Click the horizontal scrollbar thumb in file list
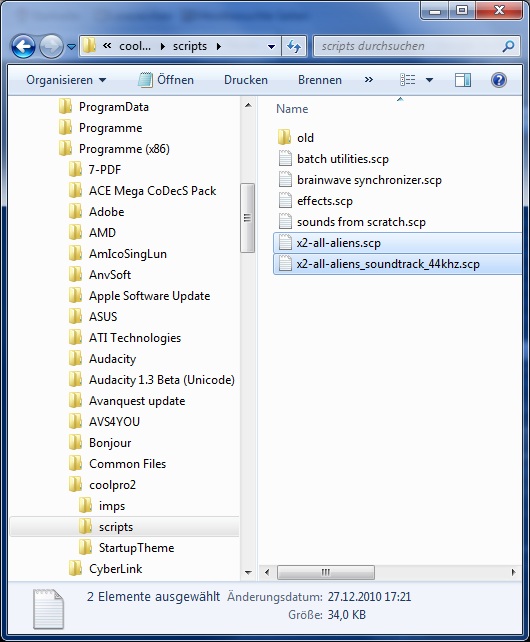 click(x=326, y=572)
